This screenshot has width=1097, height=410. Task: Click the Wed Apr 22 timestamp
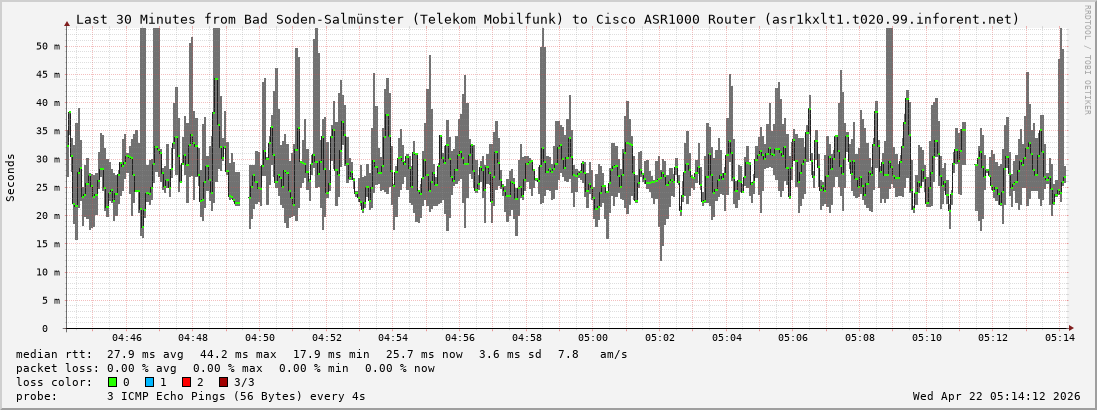click(996, 396)
